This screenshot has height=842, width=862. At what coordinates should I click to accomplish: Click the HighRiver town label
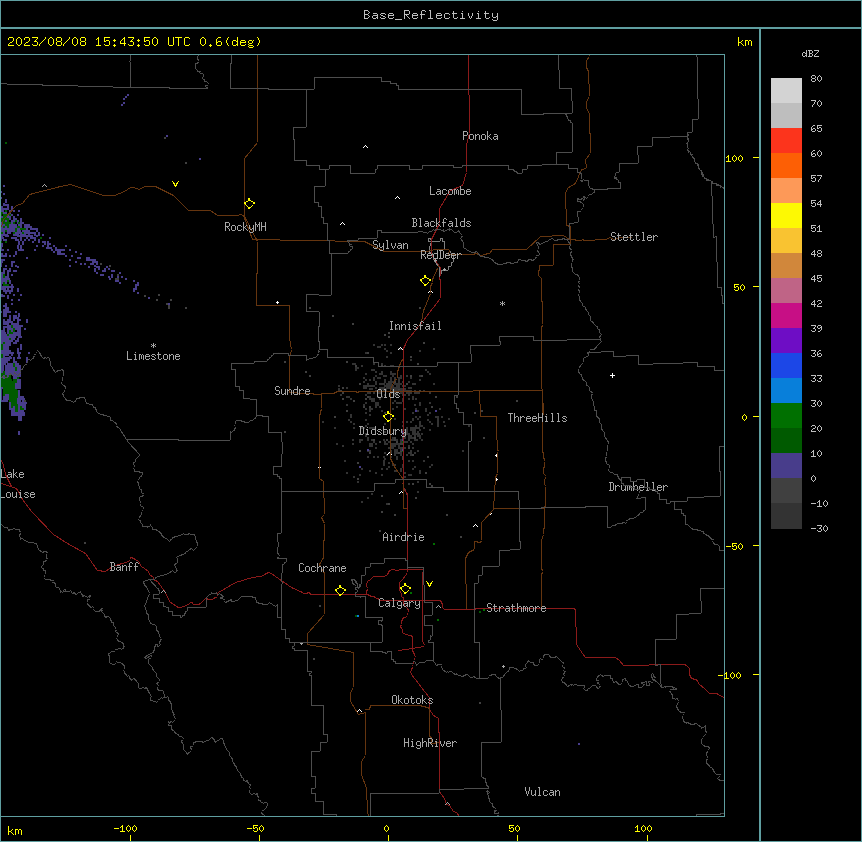(430, 743)
